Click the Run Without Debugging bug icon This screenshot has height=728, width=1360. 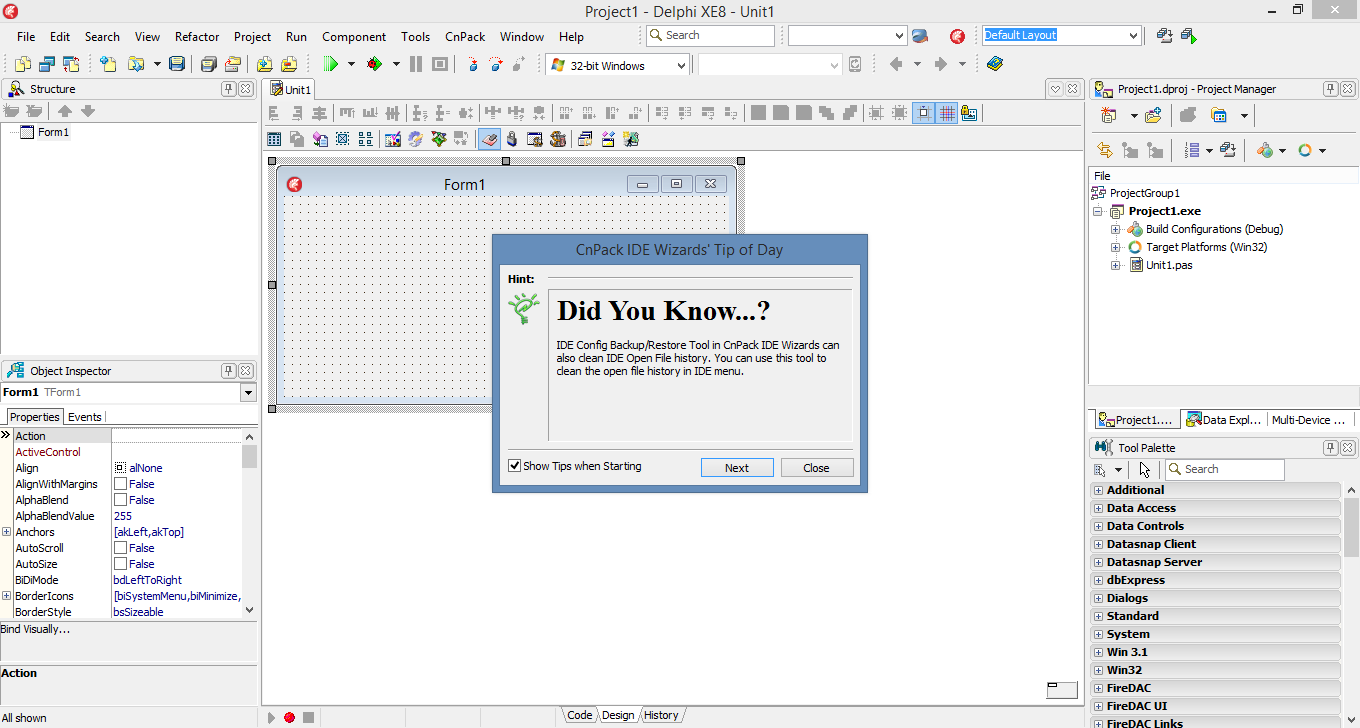(374, 64)
